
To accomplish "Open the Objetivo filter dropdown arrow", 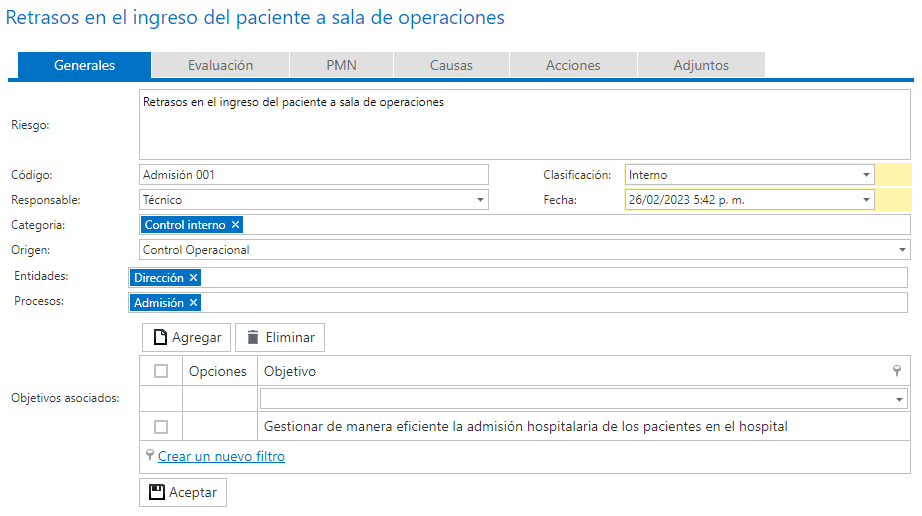I will 899,400.
